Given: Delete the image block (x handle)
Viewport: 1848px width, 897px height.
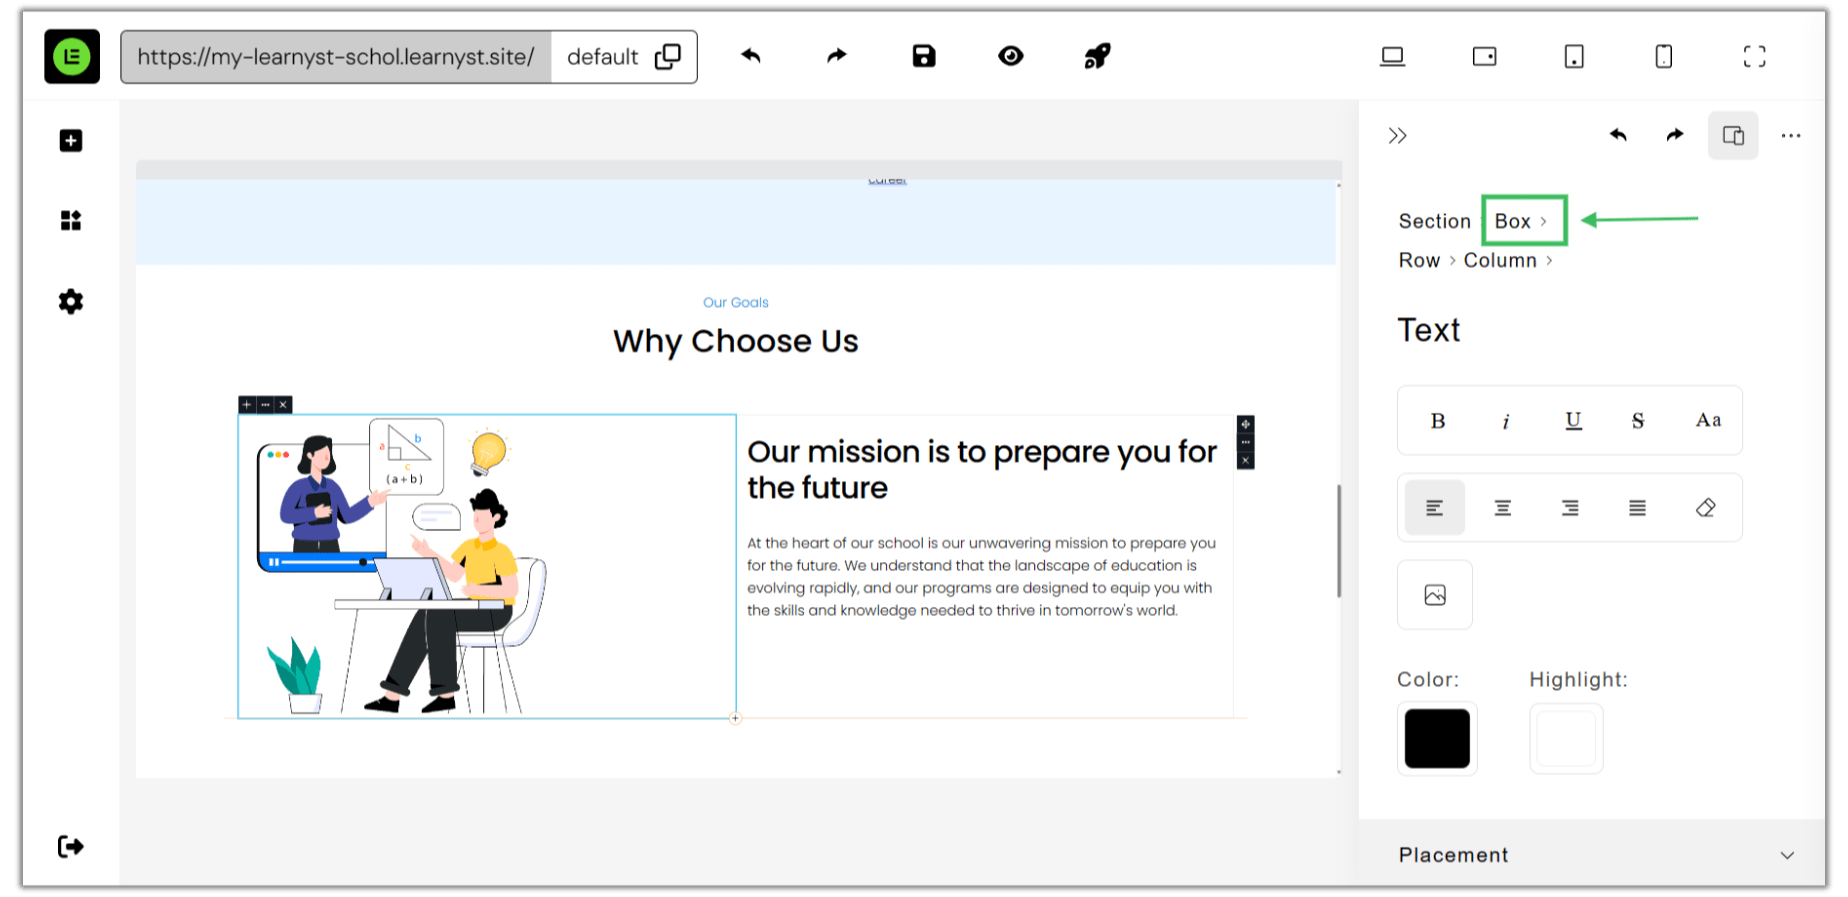Looking at the screenshot, I should pos(284,405).
